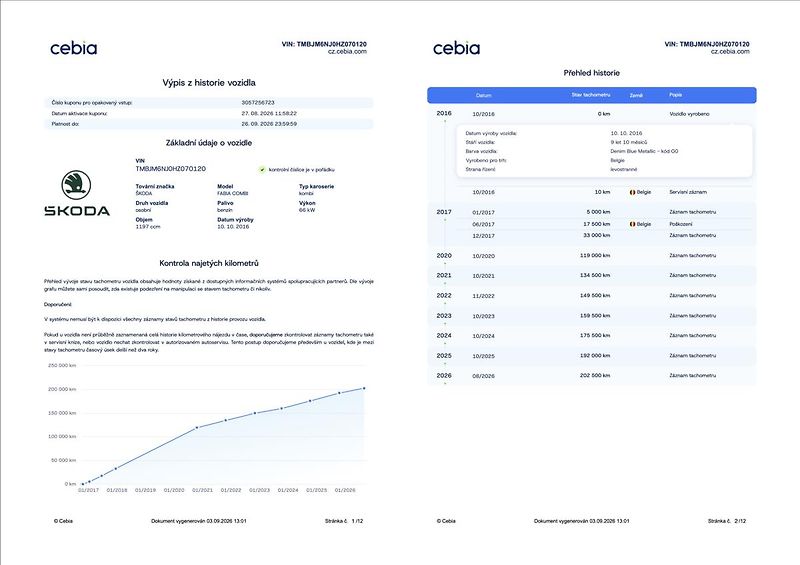Select odometer value '134 500 km'

click(595, 275)
